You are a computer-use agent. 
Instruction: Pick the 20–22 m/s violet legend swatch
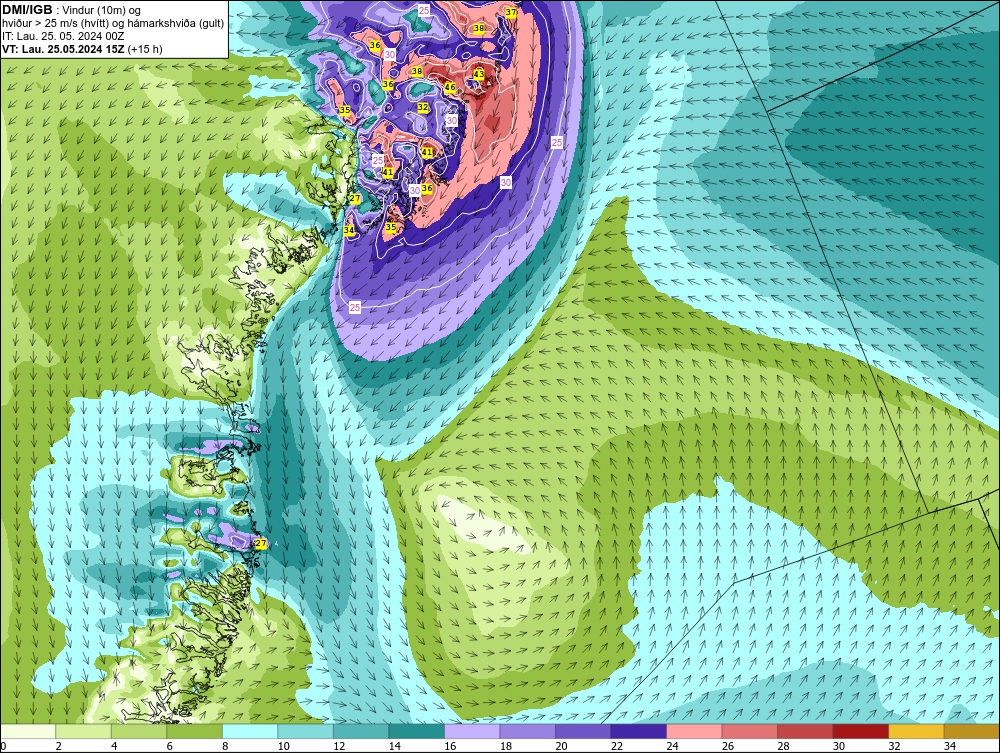pos(583,731)
